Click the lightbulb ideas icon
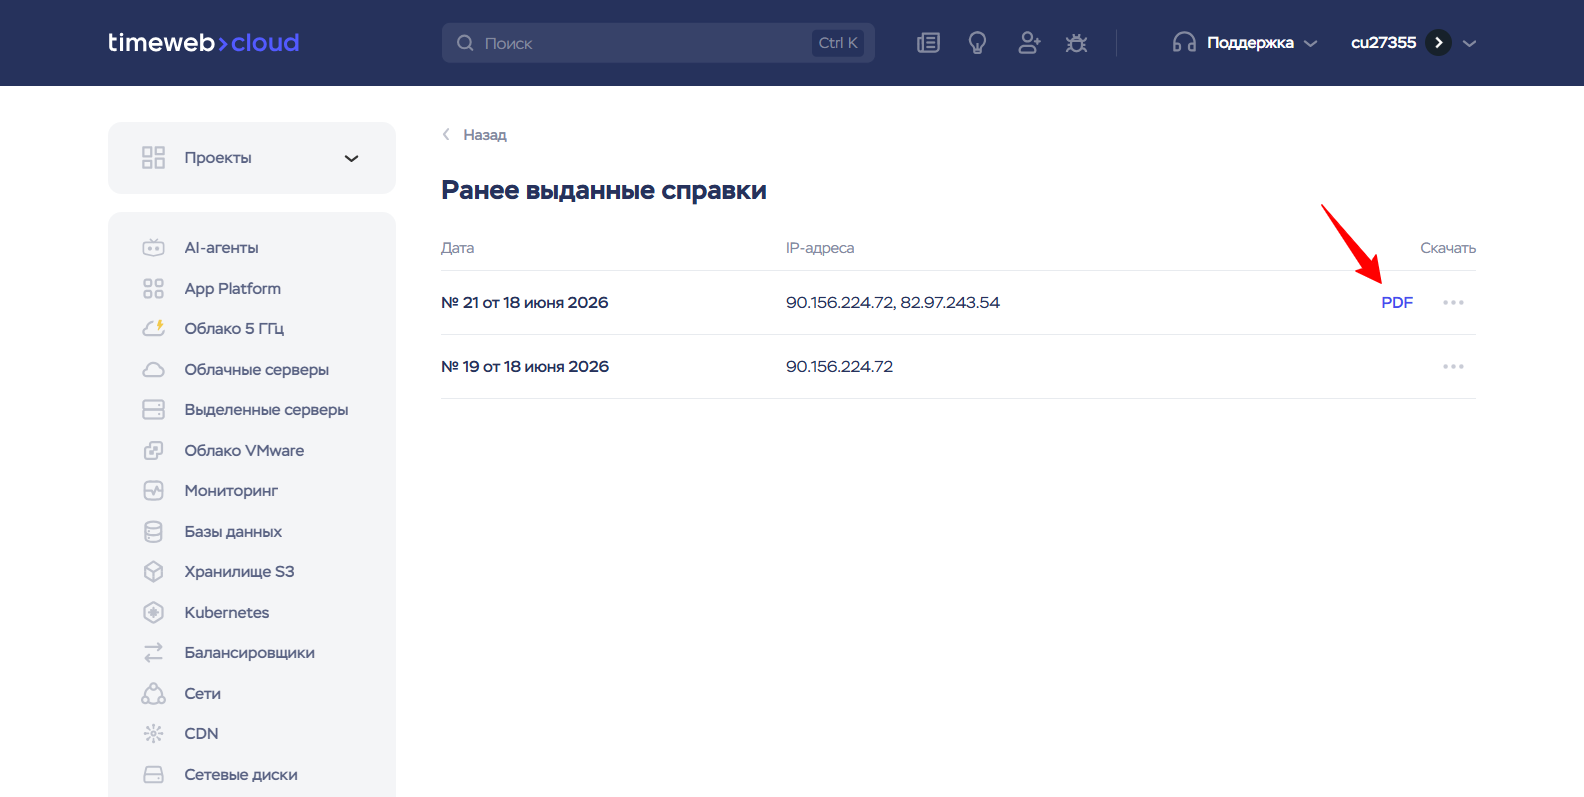 [977, 43]
